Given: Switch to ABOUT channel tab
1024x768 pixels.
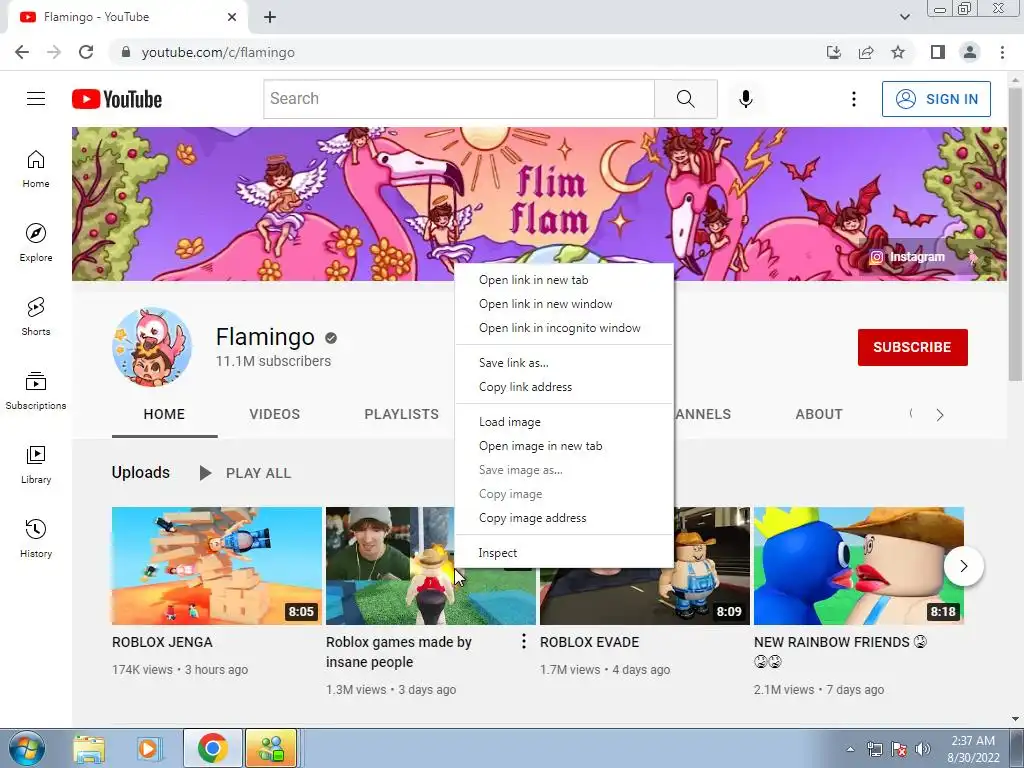Looking at the screenshot, I should coord(819,414).
